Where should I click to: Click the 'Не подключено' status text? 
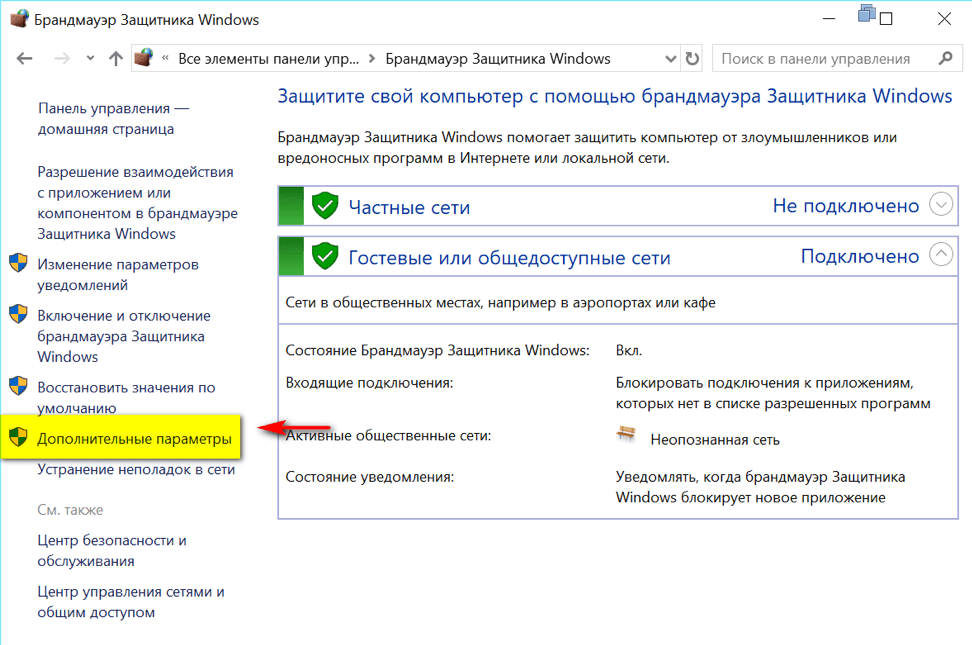846,206
